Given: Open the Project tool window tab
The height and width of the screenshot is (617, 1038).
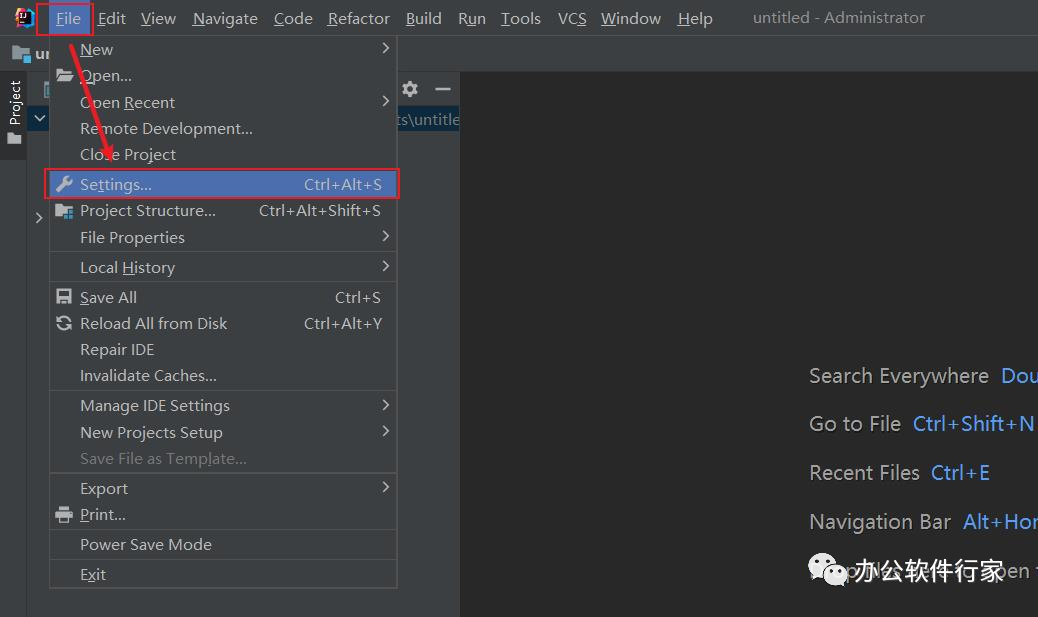Looking at the screenshot, I should (x=15, y=103).
